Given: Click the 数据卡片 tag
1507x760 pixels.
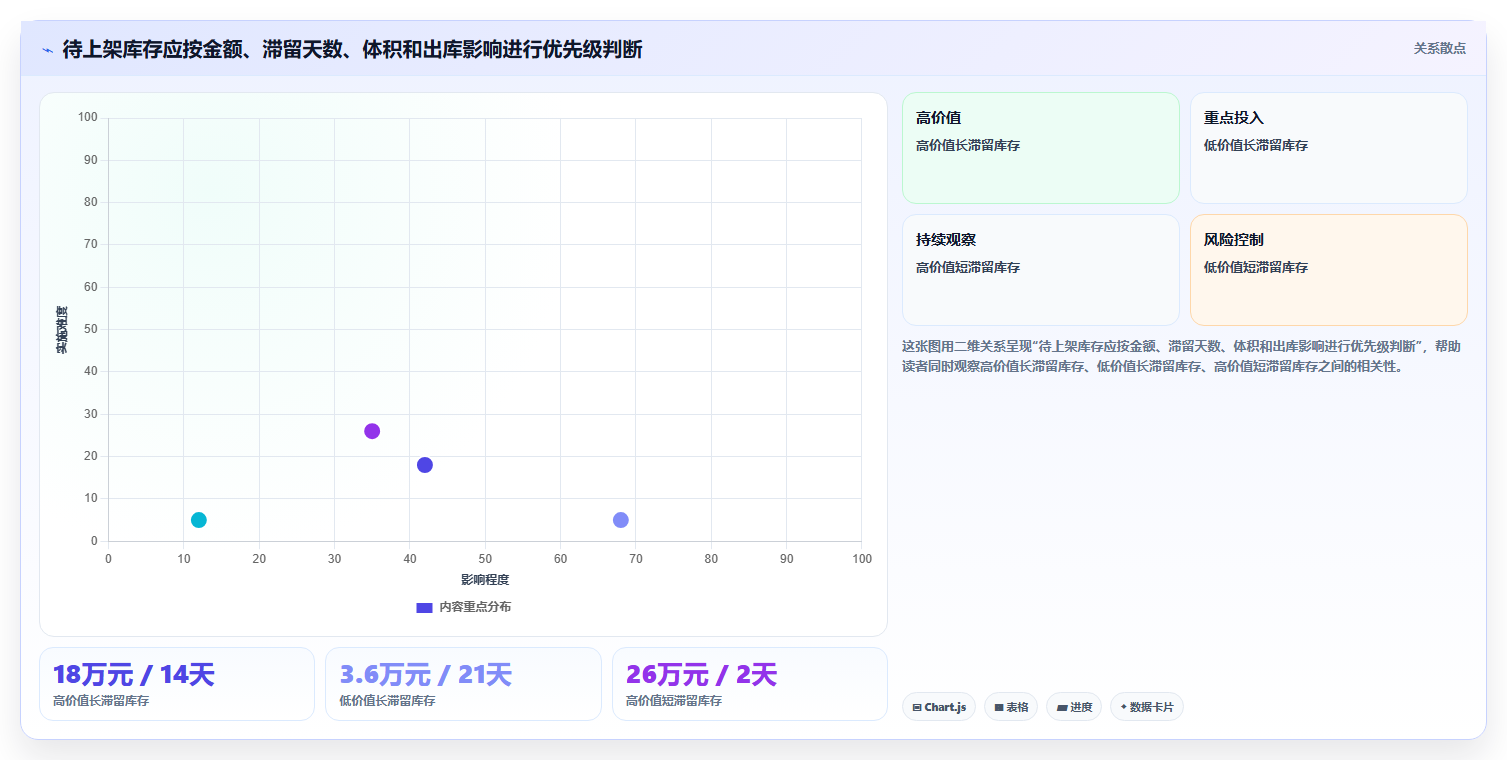Looking at the screenshot, I should click(1147, 707).
